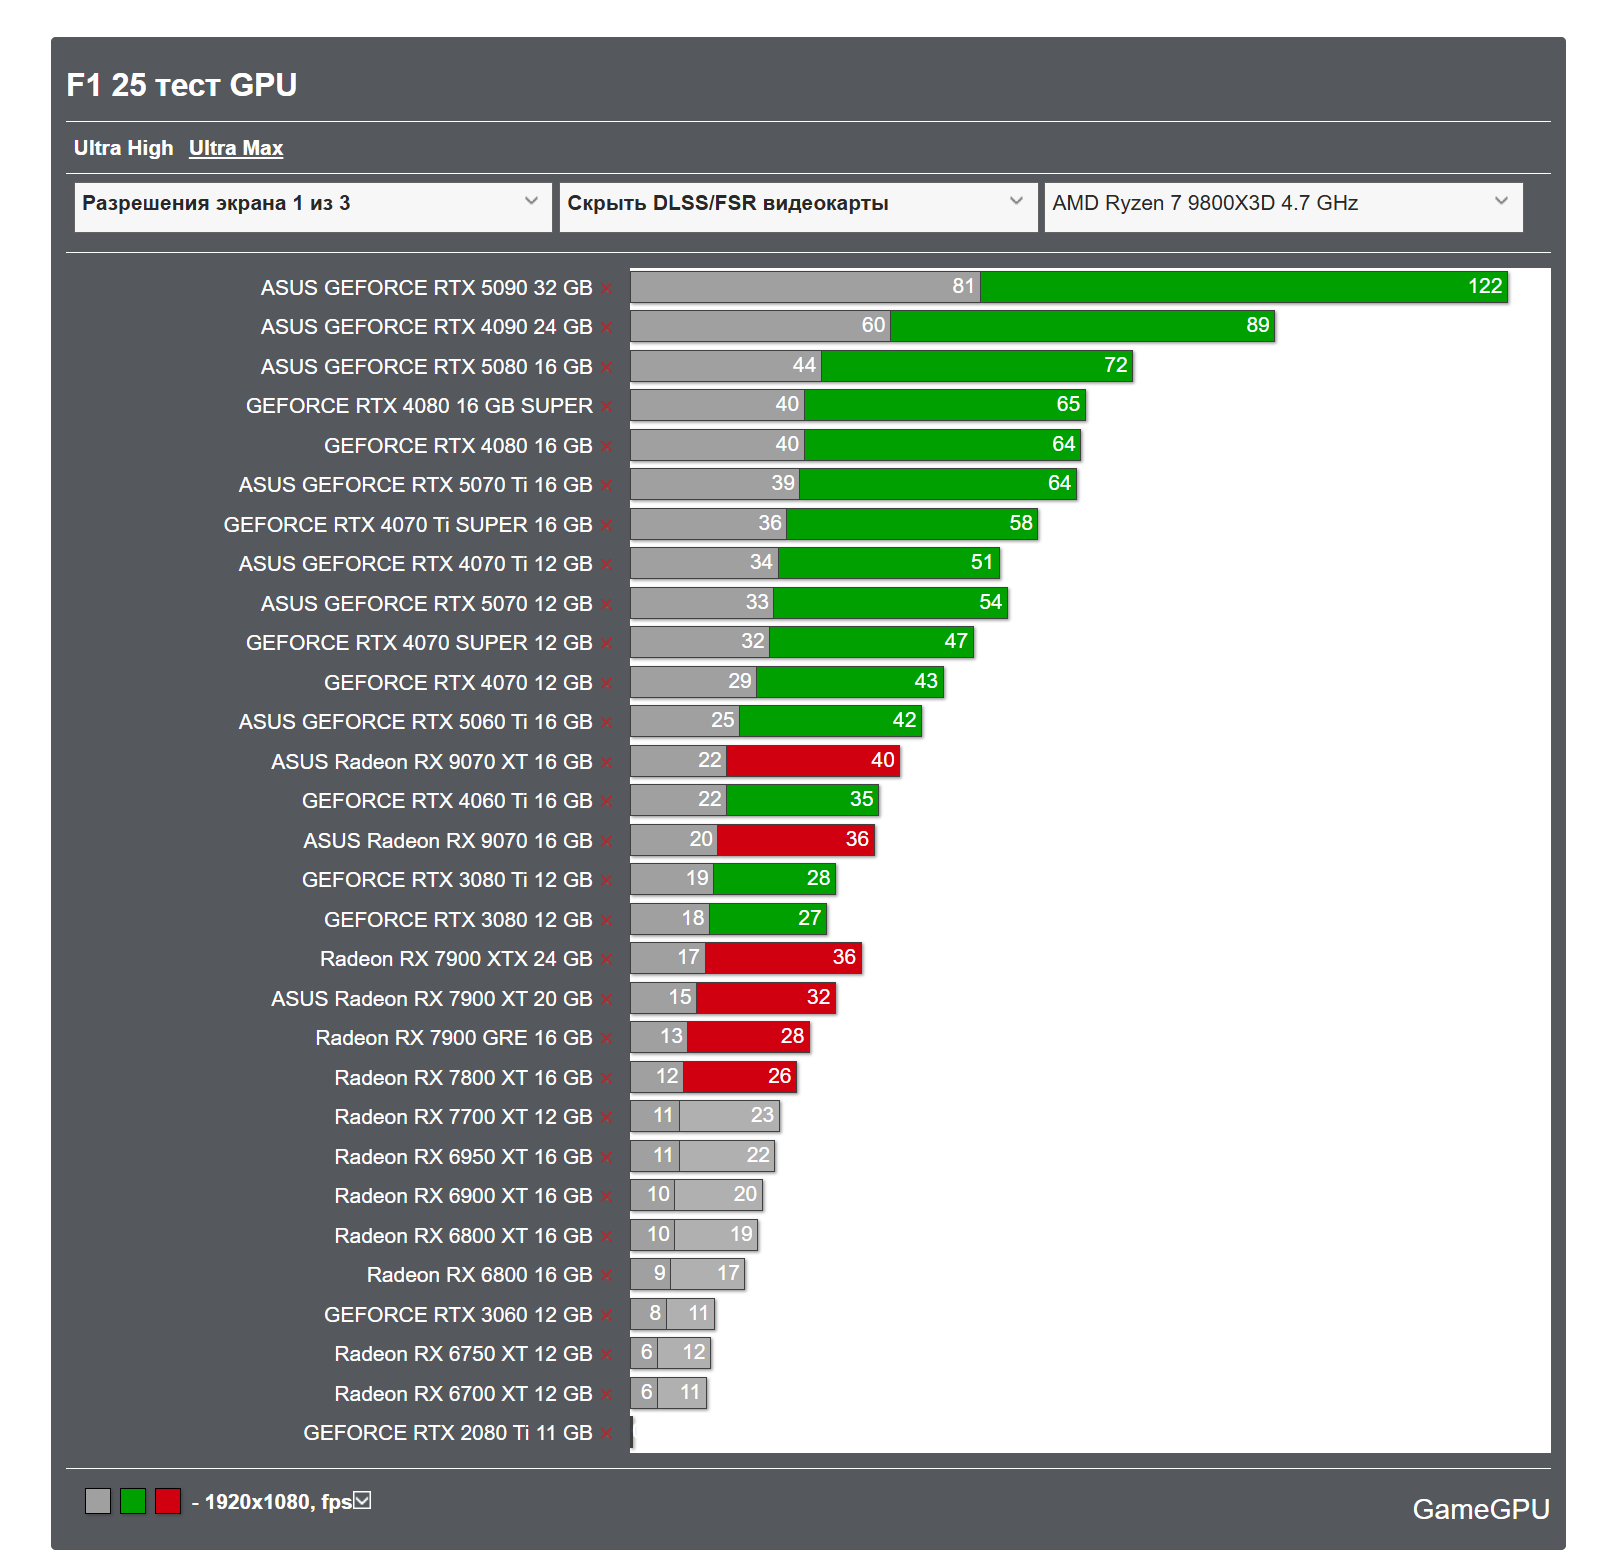
Task: Toggle the 1920x1080 fps checkbox
Action: 363,1500
